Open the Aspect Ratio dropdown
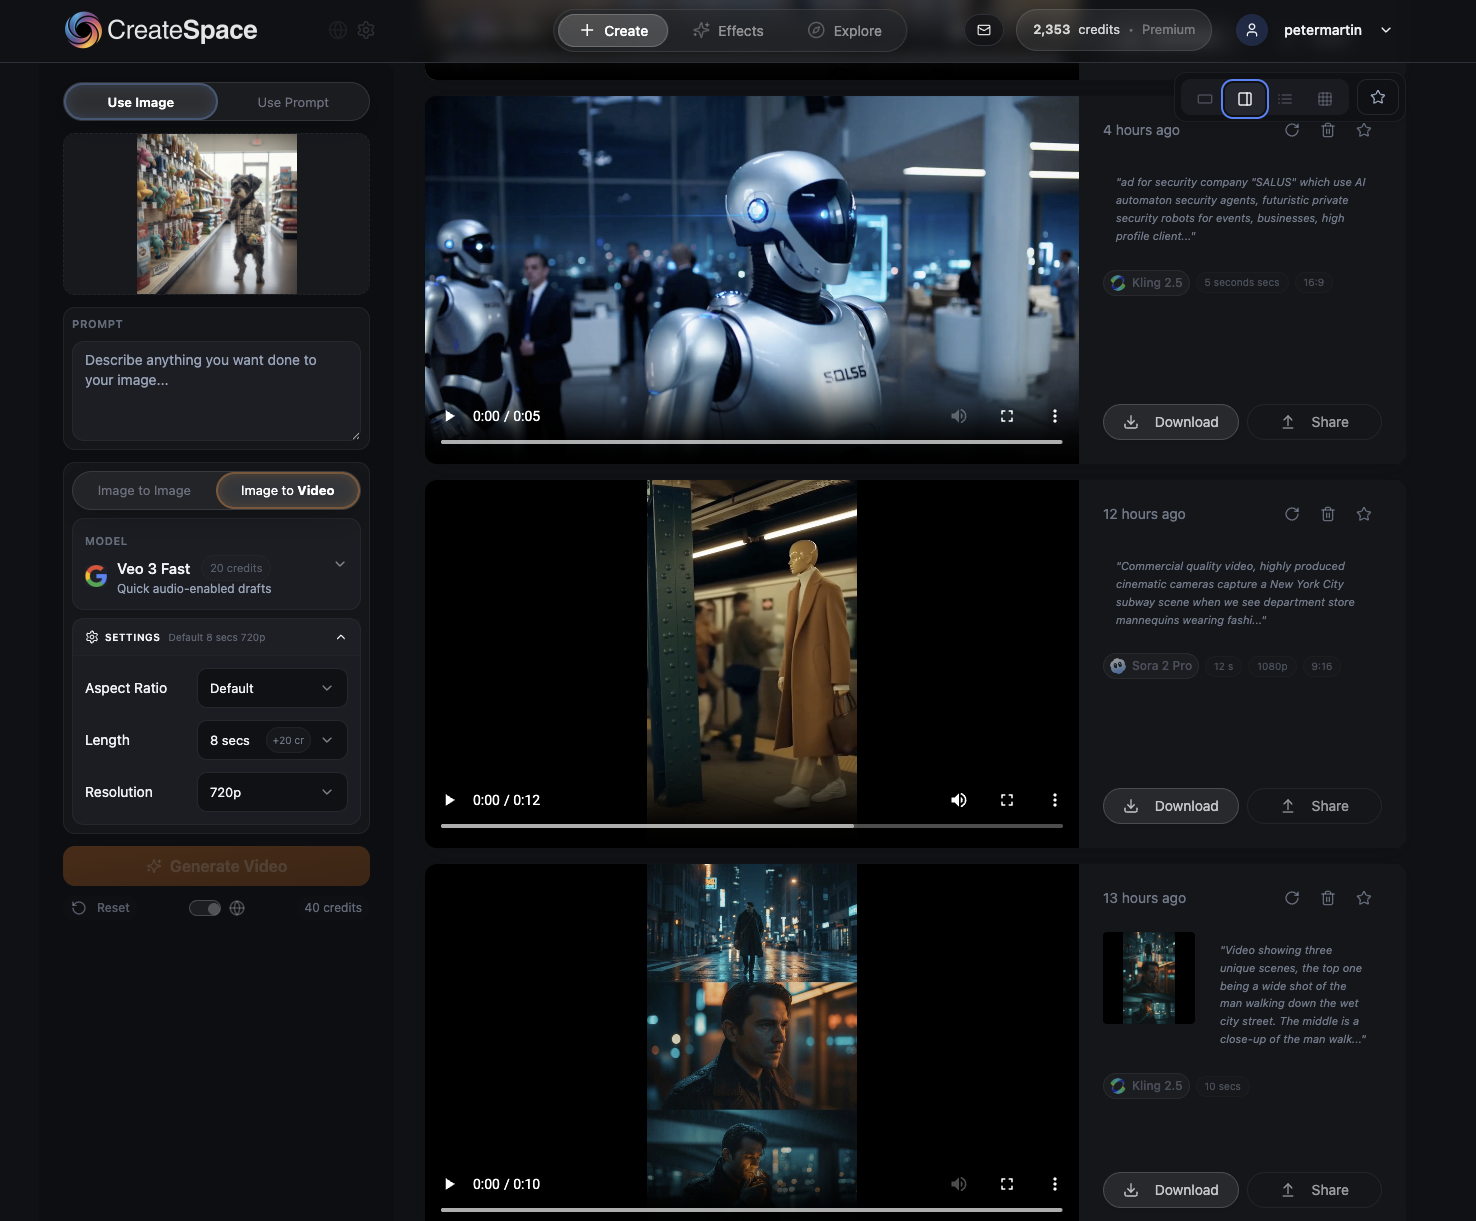Image resolution: width=1476 pixels, height=1221 pixels. pos(272,688)
